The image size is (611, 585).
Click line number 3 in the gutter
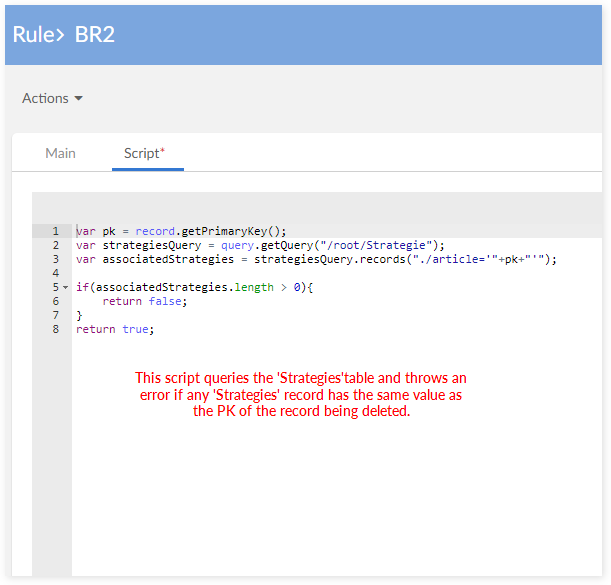(56, 259)
